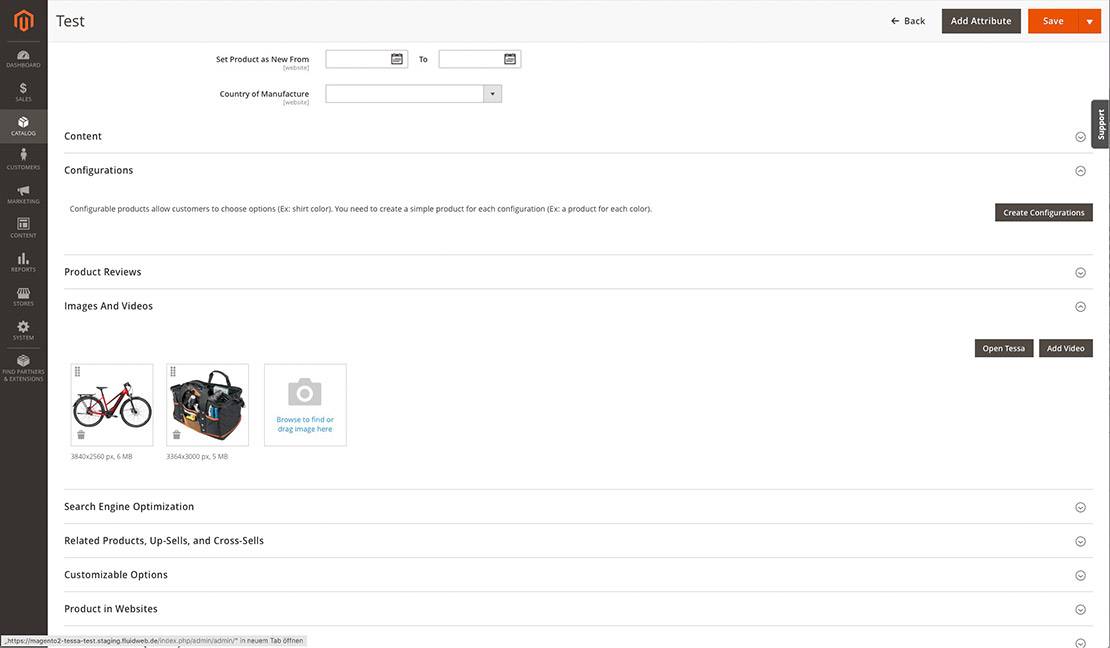Open the Support side tab

coord(1100,124)
